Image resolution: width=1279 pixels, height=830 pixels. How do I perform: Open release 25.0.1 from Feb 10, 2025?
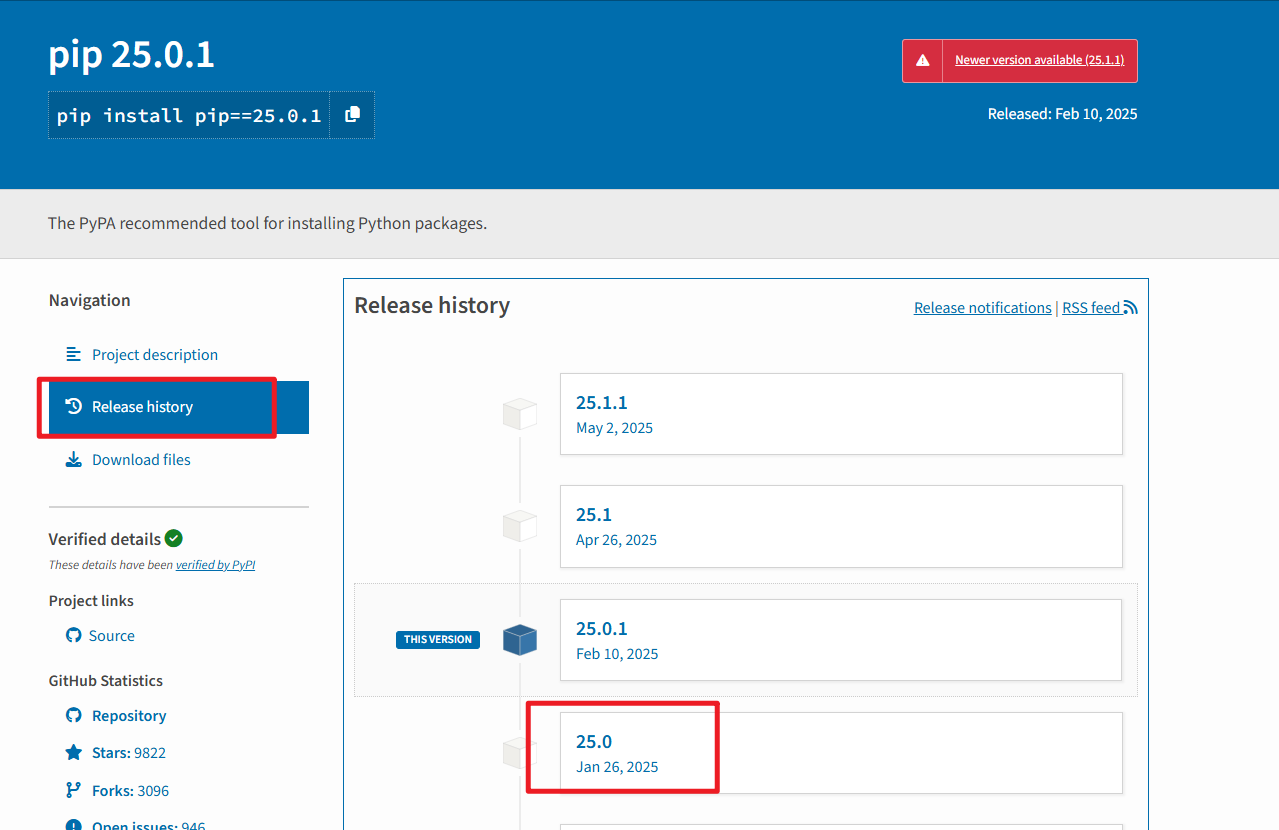[841, 640]
